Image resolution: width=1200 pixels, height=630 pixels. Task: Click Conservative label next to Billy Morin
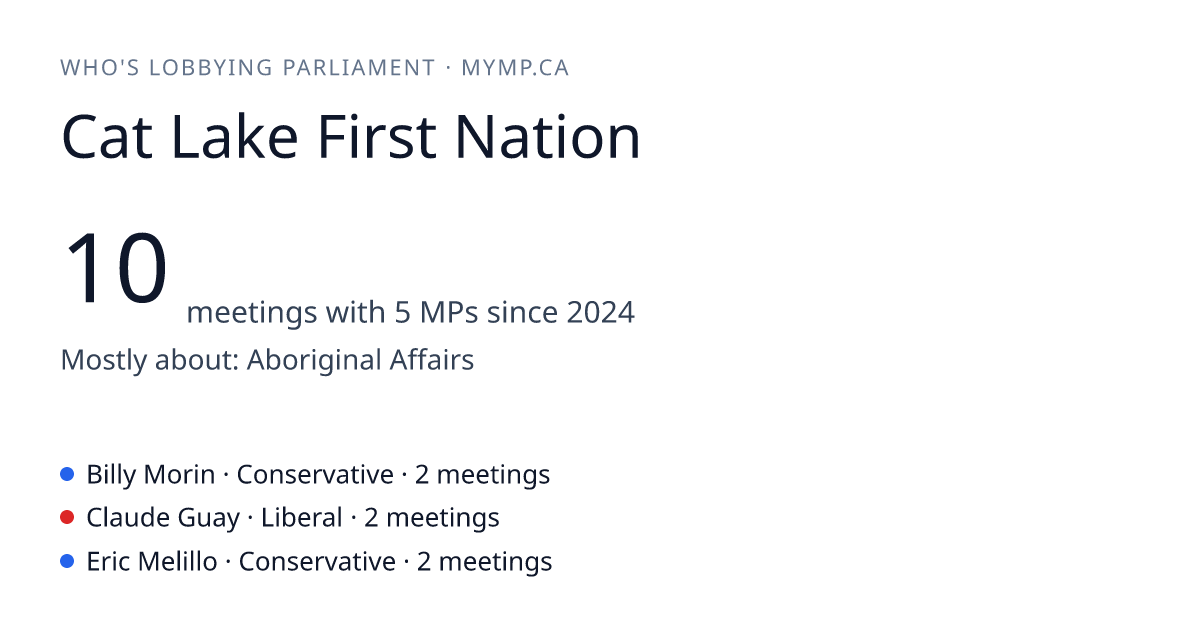[x=315, y=474]
